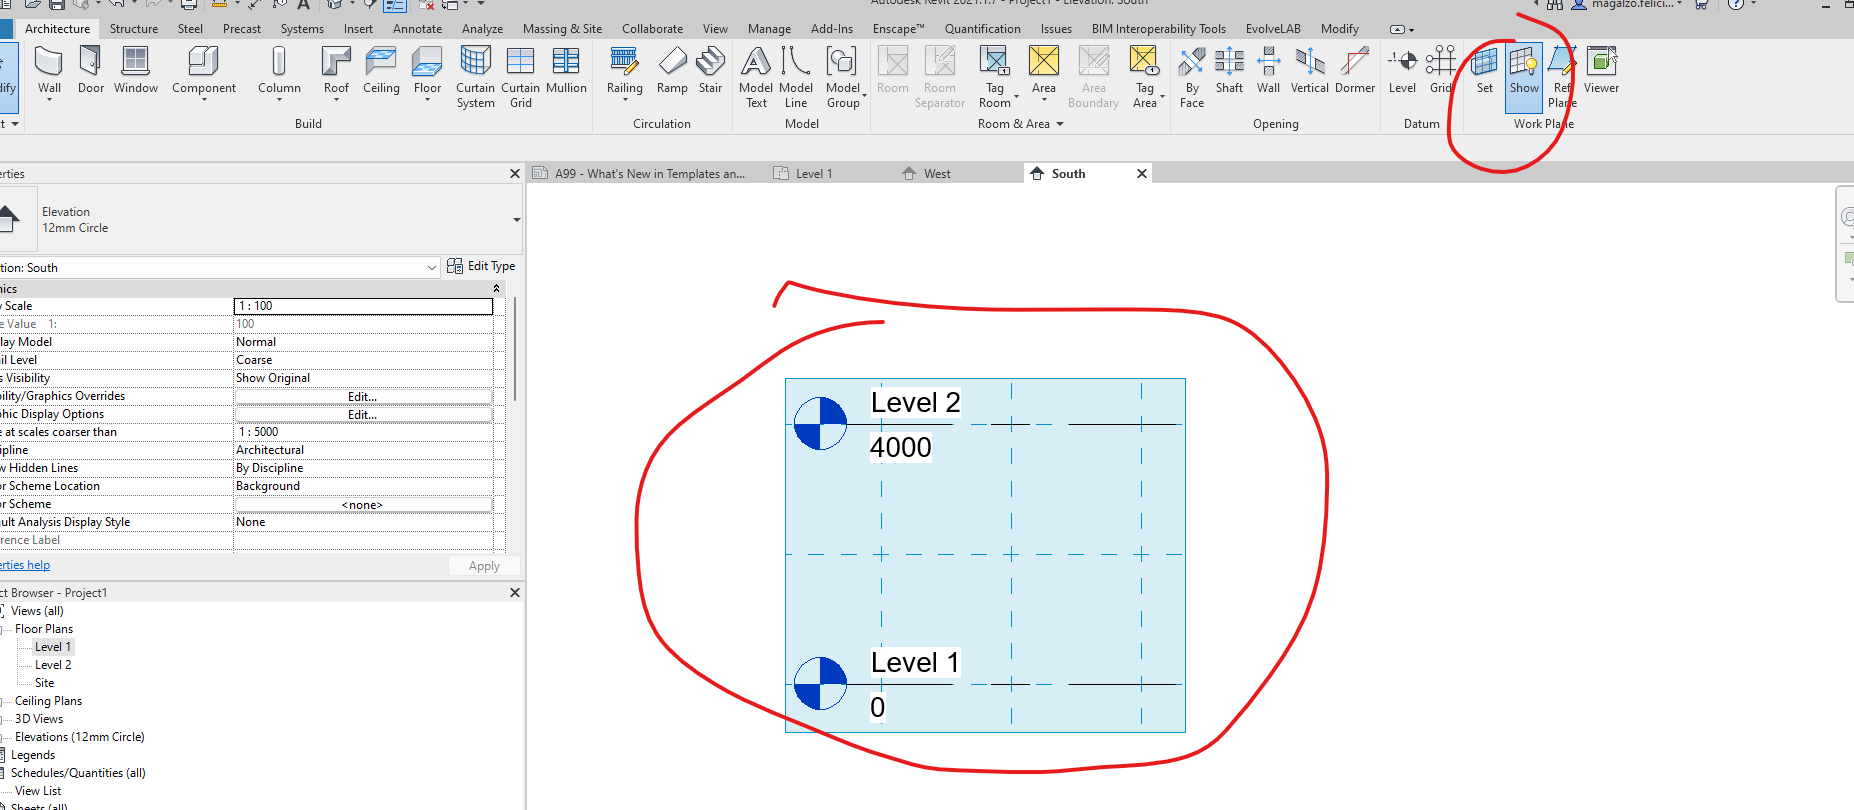This screenshot has height=810, width=1854.
Task: Click the Edit Type button
Action: coord(481,266)
